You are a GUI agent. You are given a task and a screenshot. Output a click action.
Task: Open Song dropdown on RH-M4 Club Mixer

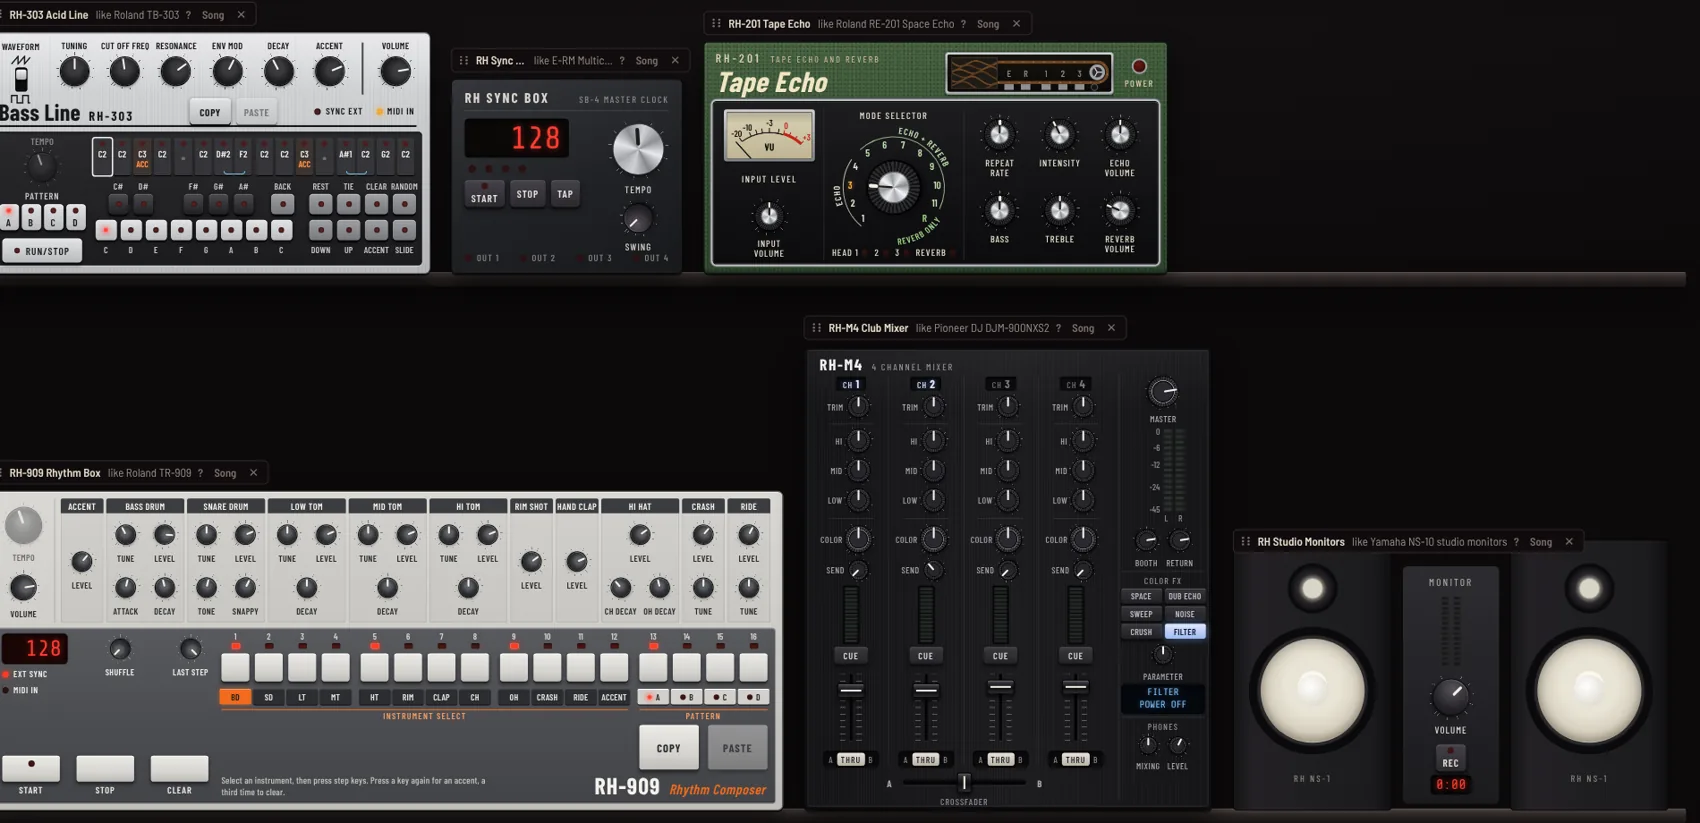pyautogui.click(x=1083, y=328)
